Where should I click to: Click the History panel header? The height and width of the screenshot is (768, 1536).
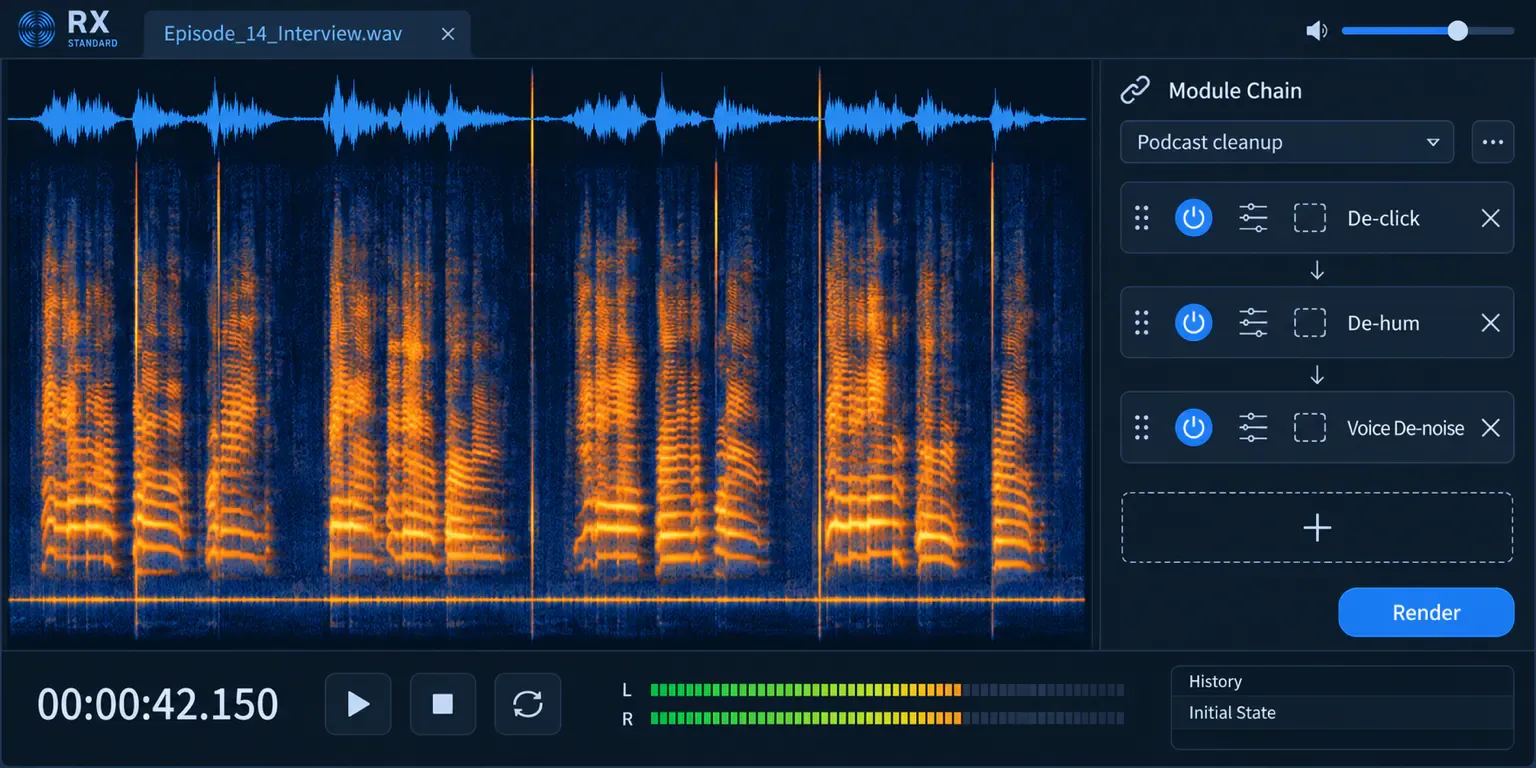click(1342, 681)
